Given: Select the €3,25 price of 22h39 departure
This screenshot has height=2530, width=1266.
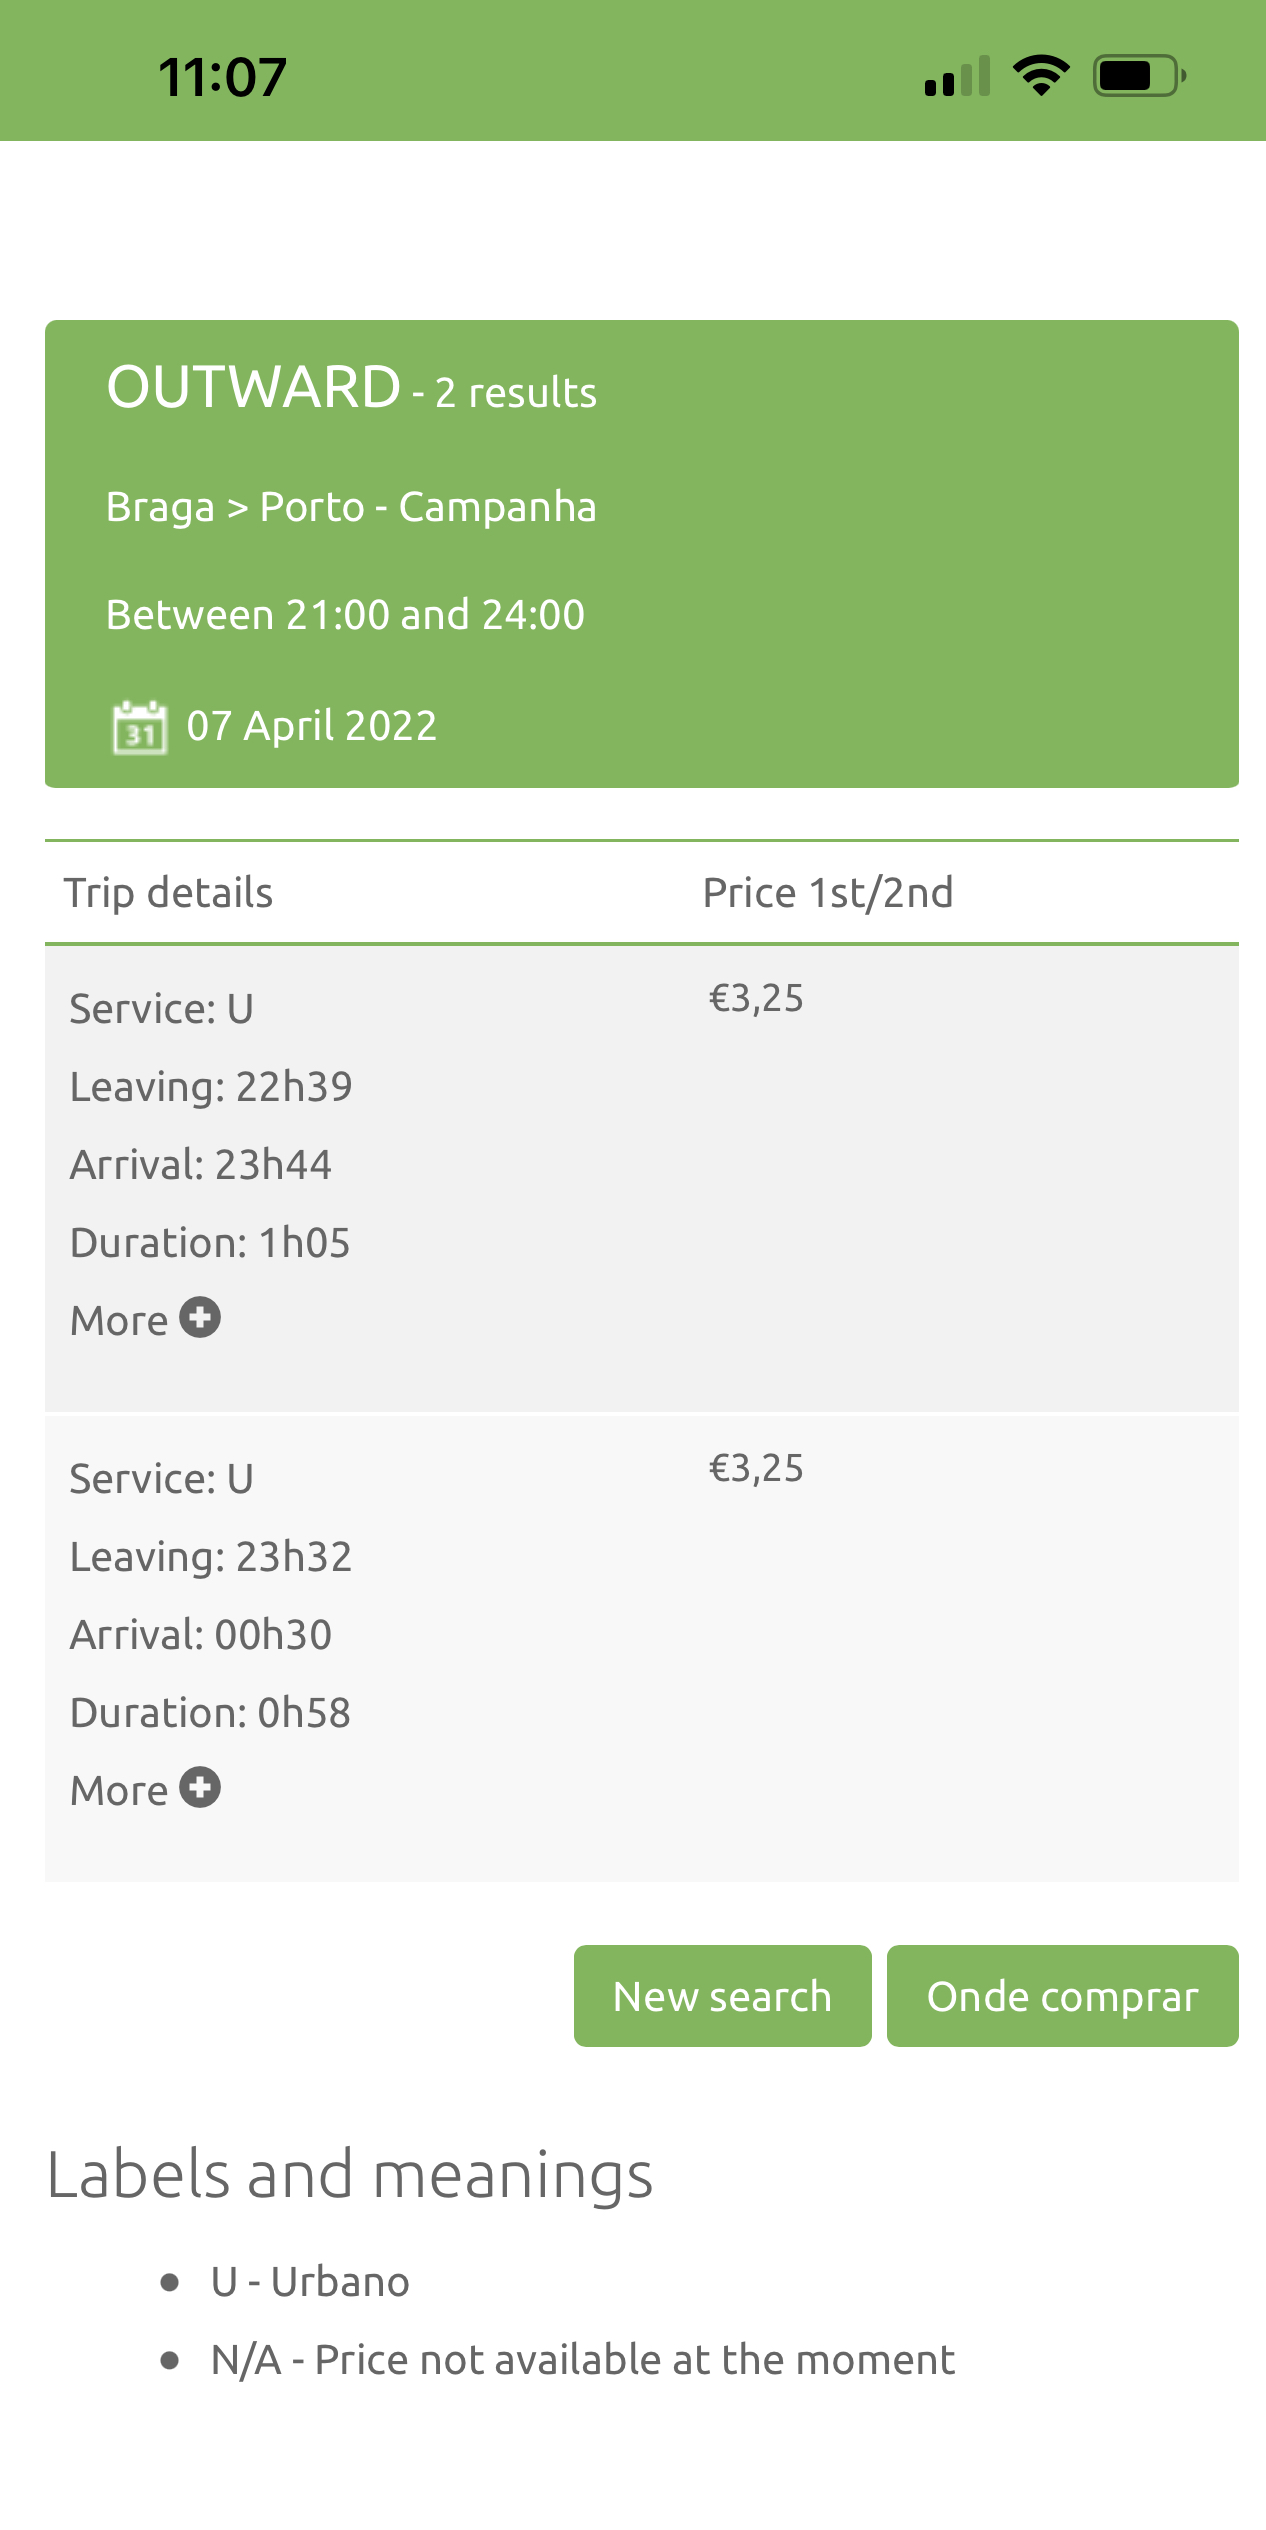Looking at the screenshot, I should (x=756, y=998).
